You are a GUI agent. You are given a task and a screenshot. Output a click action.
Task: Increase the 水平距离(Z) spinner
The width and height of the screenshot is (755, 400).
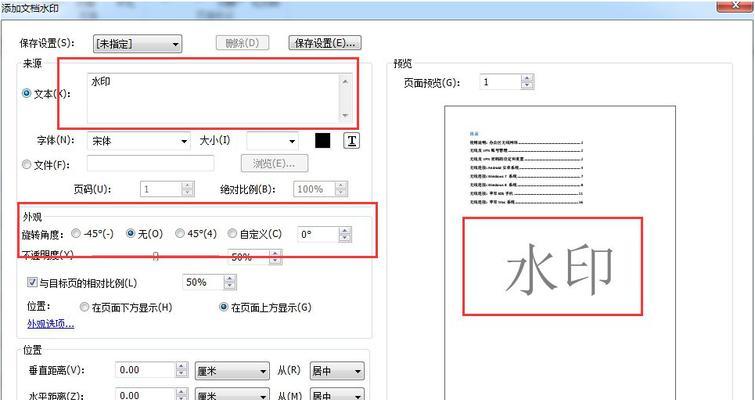[182, 392]
